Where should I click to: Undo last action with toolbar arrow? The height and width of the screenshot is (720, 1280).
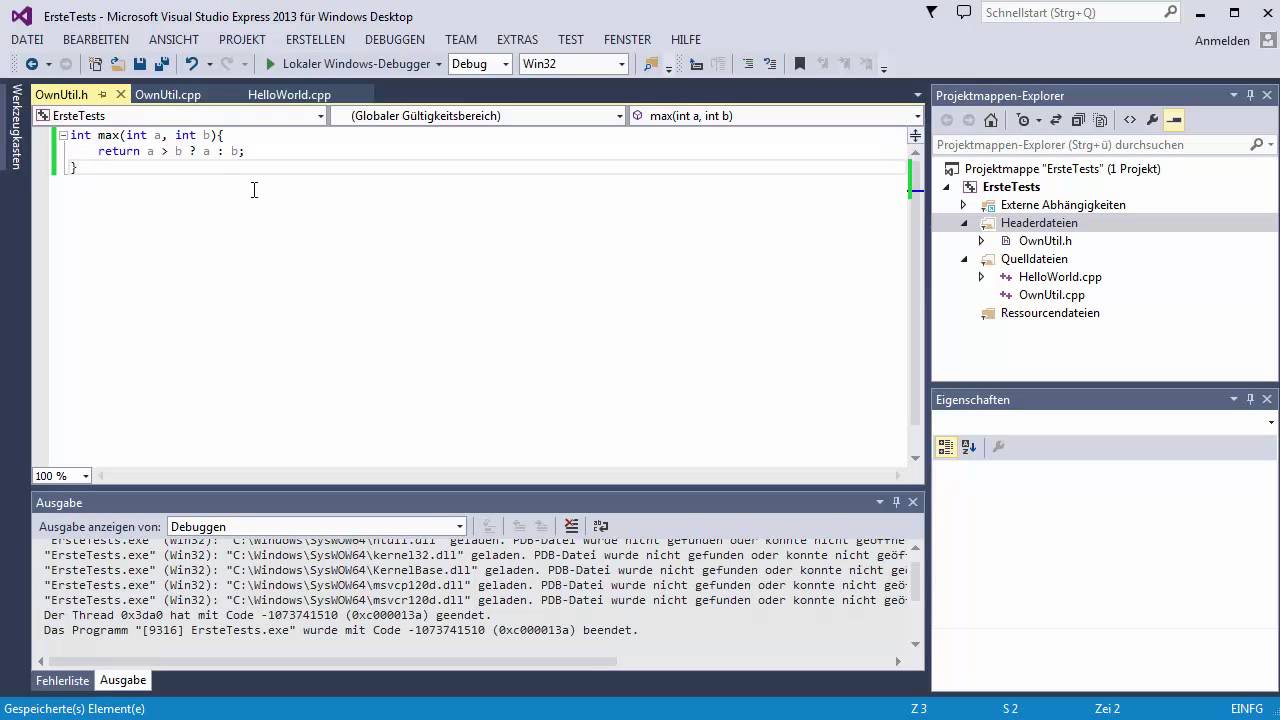(192, 64)
